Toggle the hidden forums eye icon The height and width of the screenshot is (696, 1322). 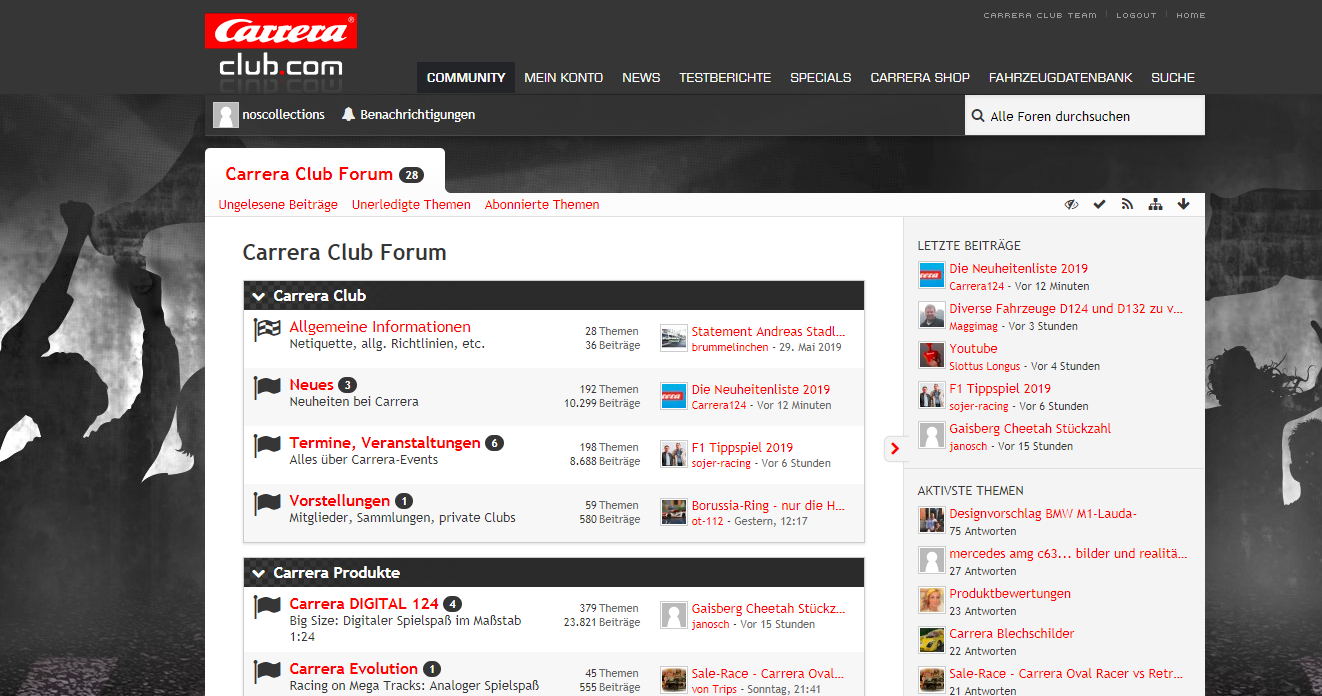tap(1071, 204)
